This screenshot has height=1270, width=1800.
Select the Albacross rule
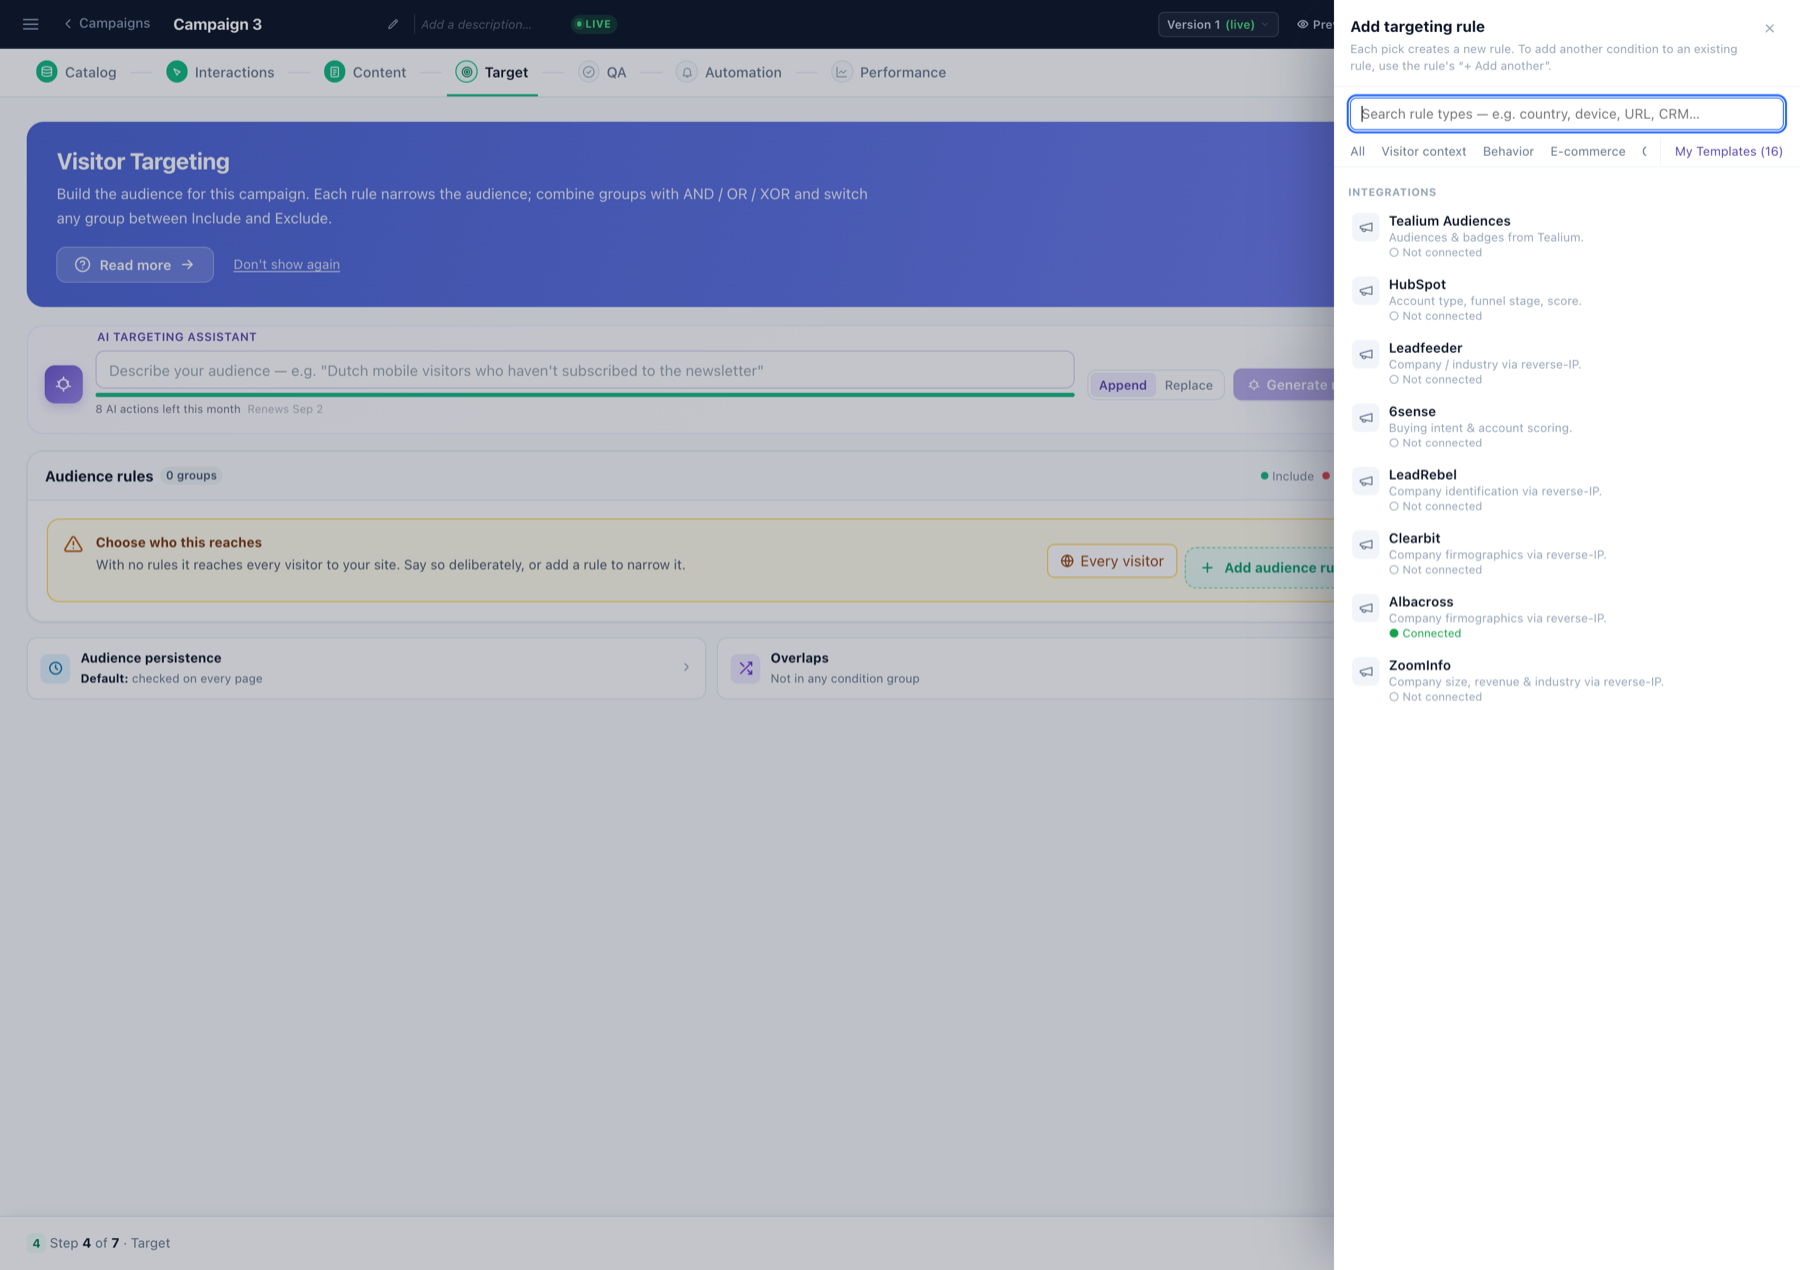pos(1566,617)
